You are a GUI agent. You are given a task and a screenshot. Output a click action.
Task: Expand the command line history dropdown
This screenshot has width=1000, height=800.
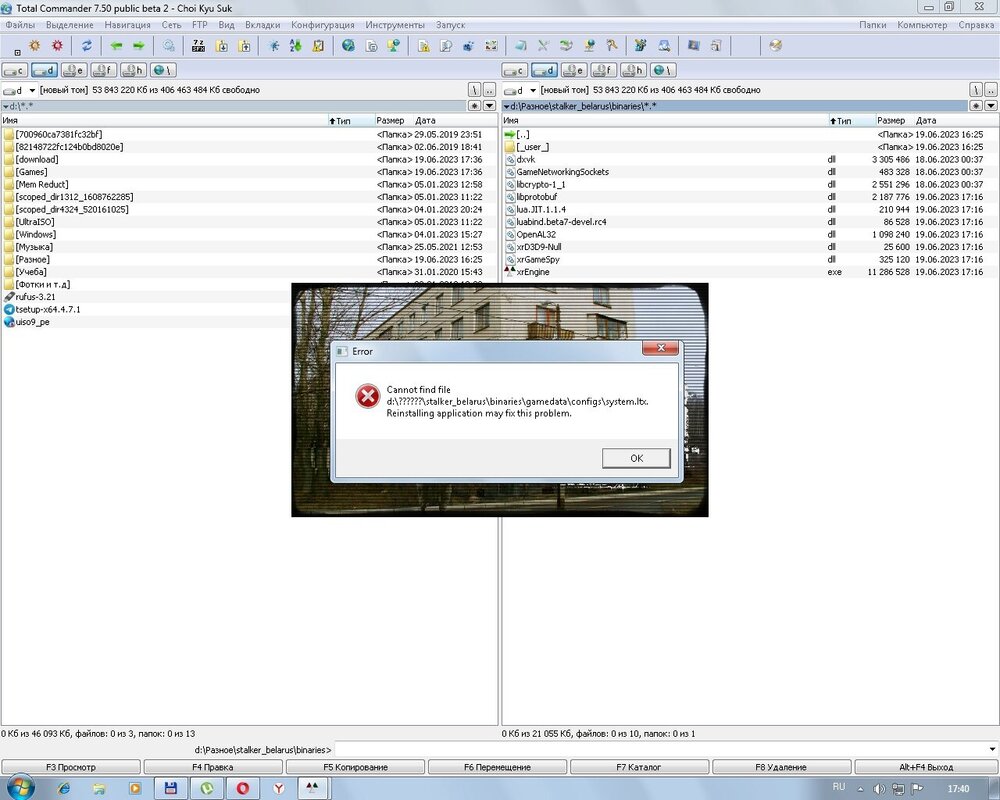[991, 749]
